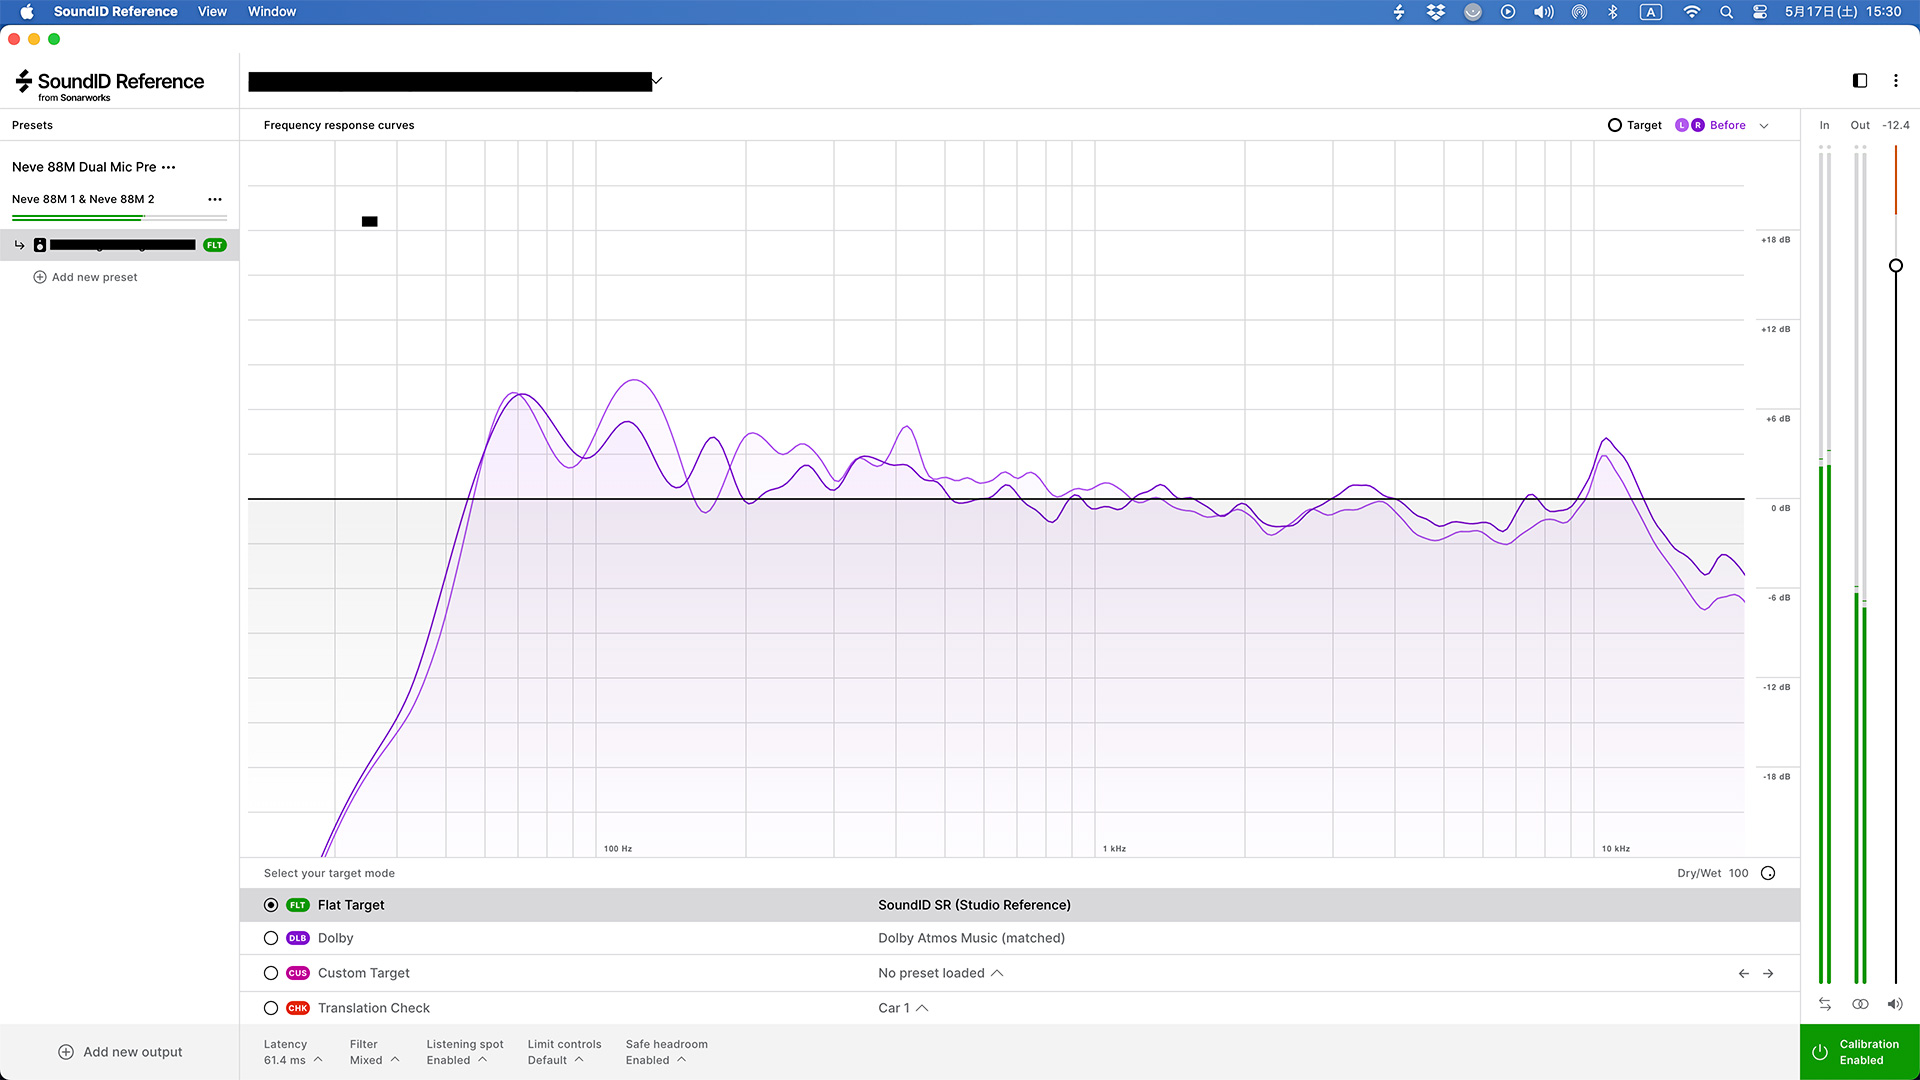Click SoundID SR (Studio Reference) text
This screenshot has height=1080, width=1920.
coord(974,905)
